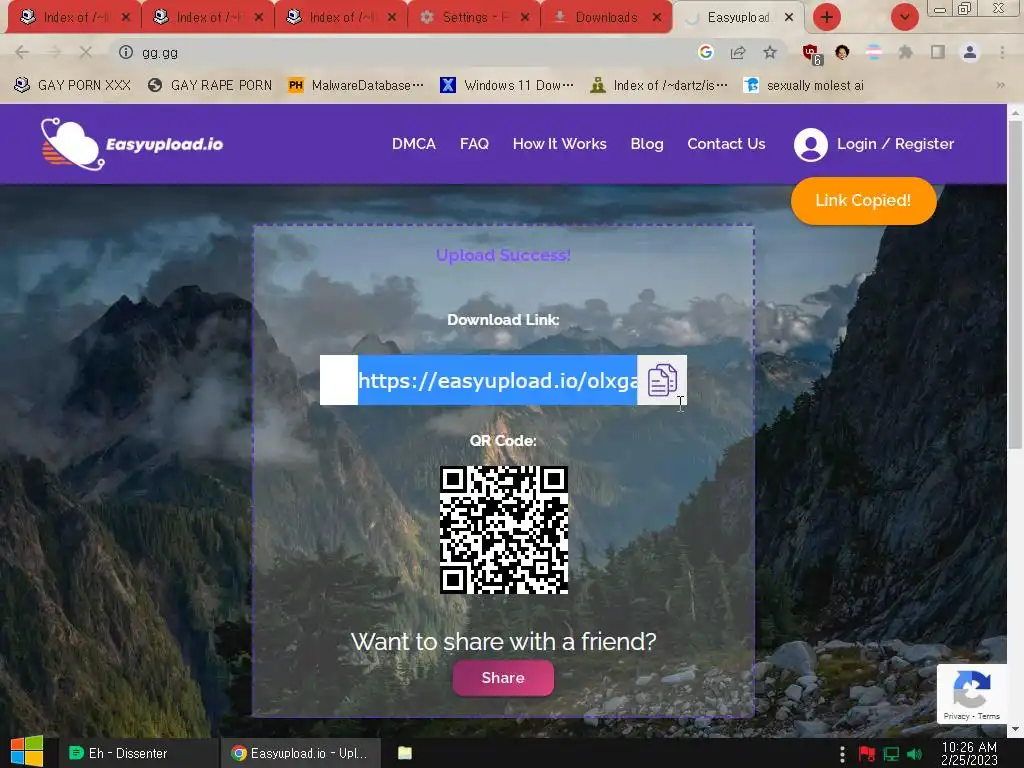Screen dimensions: 1024x768
Task: Go back with the browser back arrow
Action: coord(22,52)
